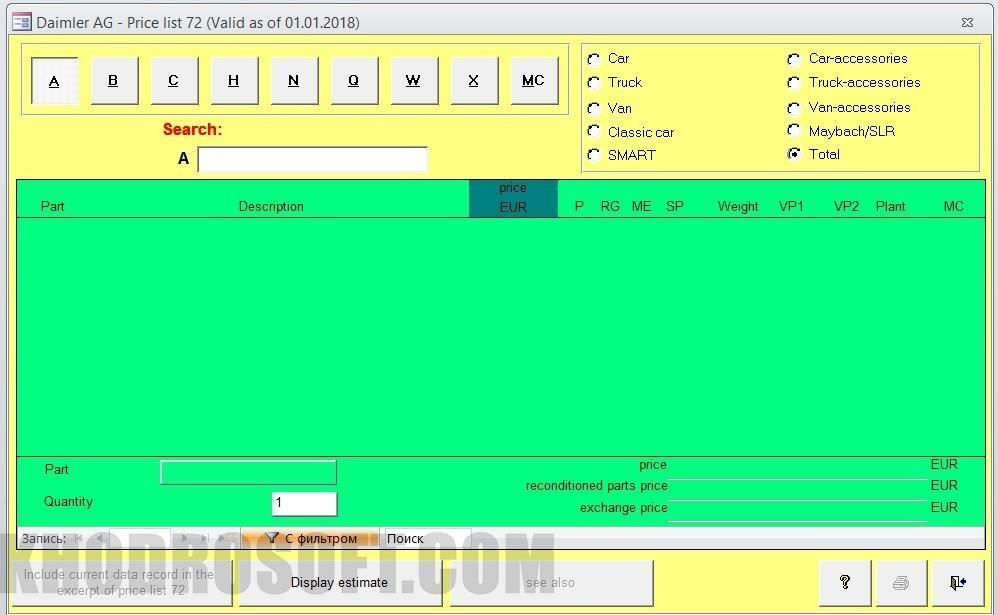Go to first record arrow
998x615 pixels.
click(x=78, y=538)
